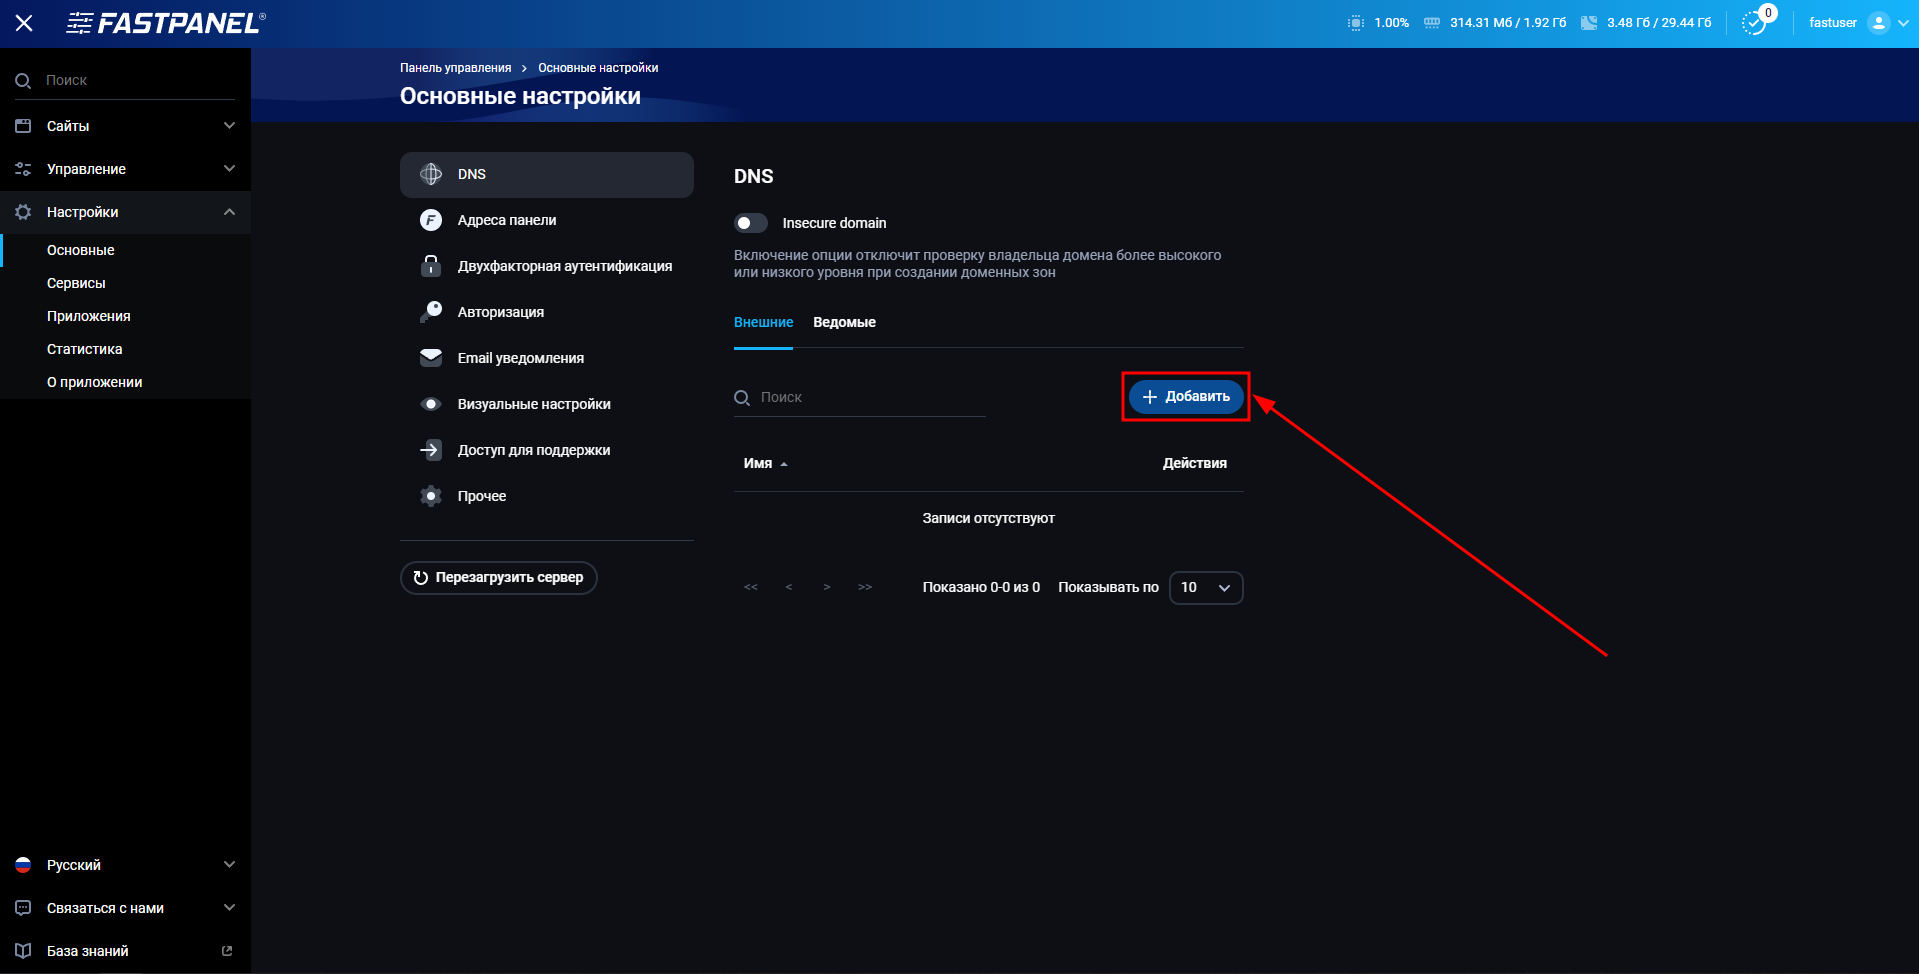This screenshot has width=1919, height=974.
Task: Click the lock icon for Двухфакторная аутентификация
Action: click(x=431, y=265)
